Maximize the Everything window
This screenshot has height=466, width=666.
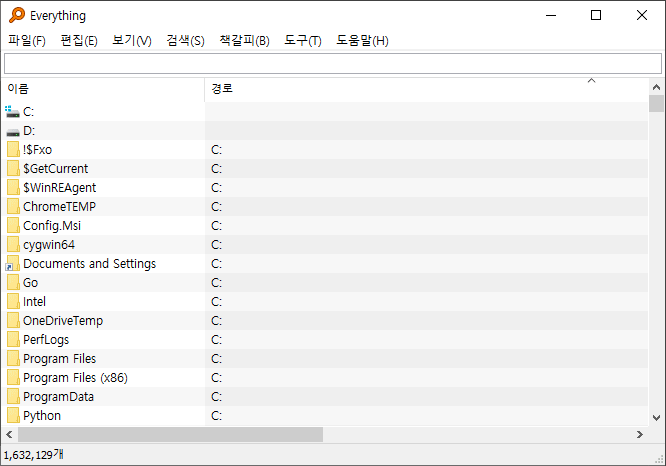596,15
